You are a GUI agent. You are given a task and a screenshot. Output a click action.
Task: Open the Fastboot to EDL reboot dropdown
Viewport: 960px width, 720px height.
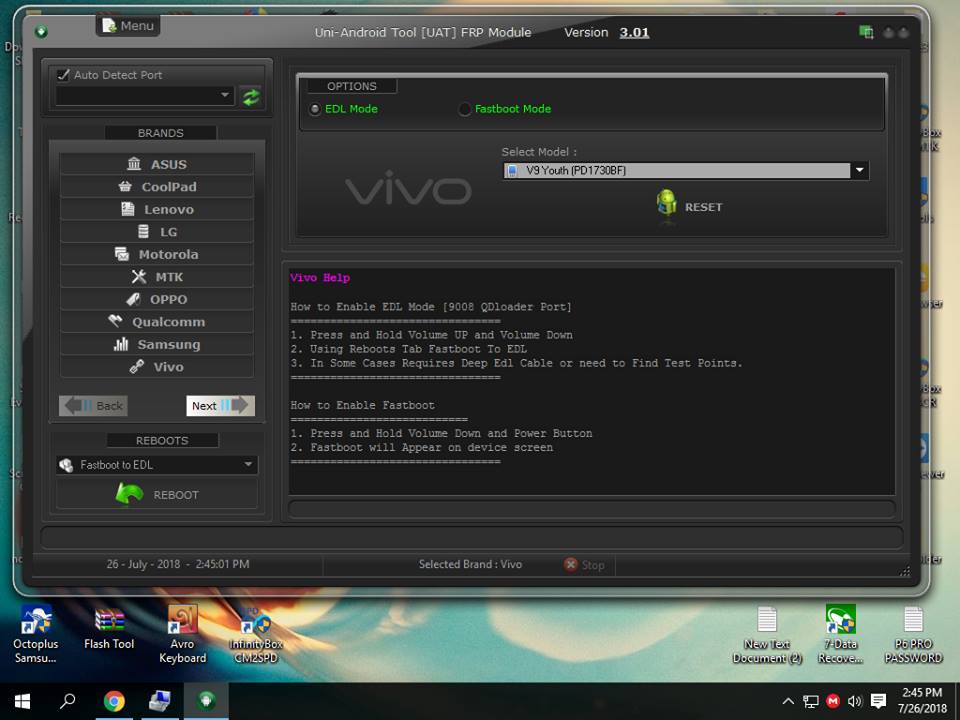157,465
